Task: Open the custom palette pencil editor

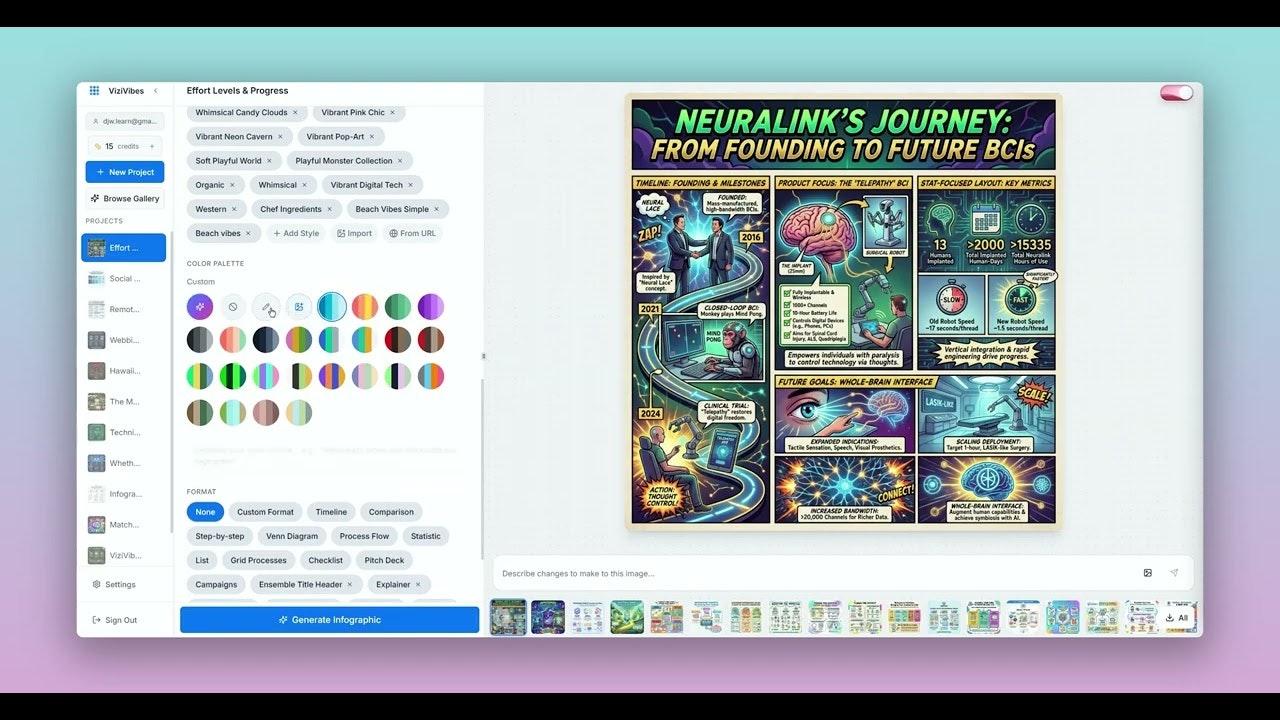Action: coord(266,307)
